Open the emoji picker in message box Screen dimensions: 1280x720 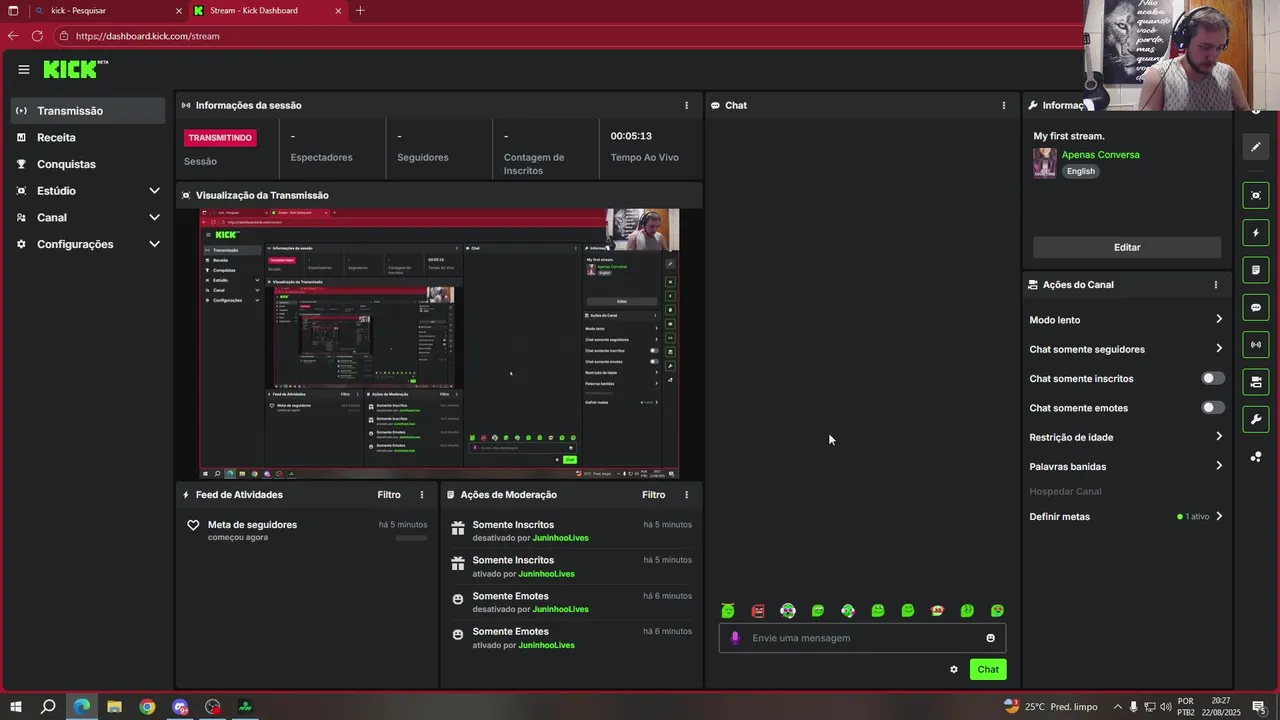point(991,638)
